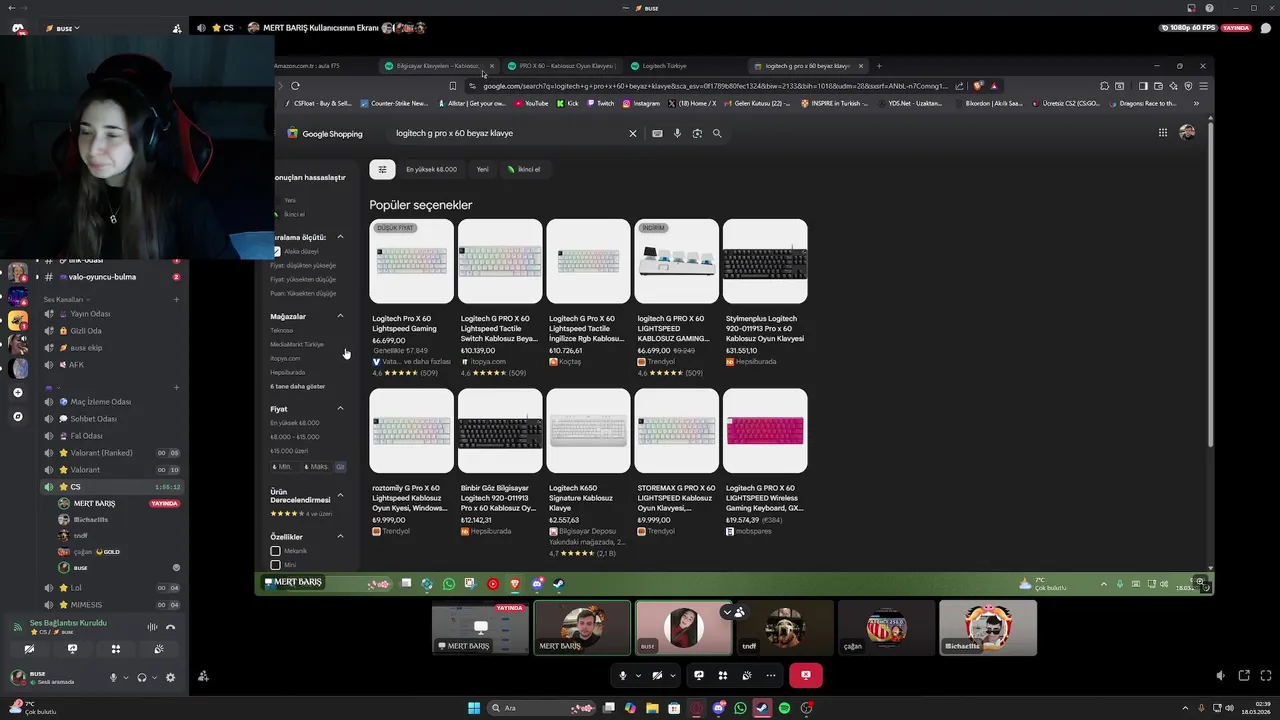Join Valorant (Ranked) voice channel
Image resolution: width=1280 pixels, height=720 pixels.
tap(110, 453)
